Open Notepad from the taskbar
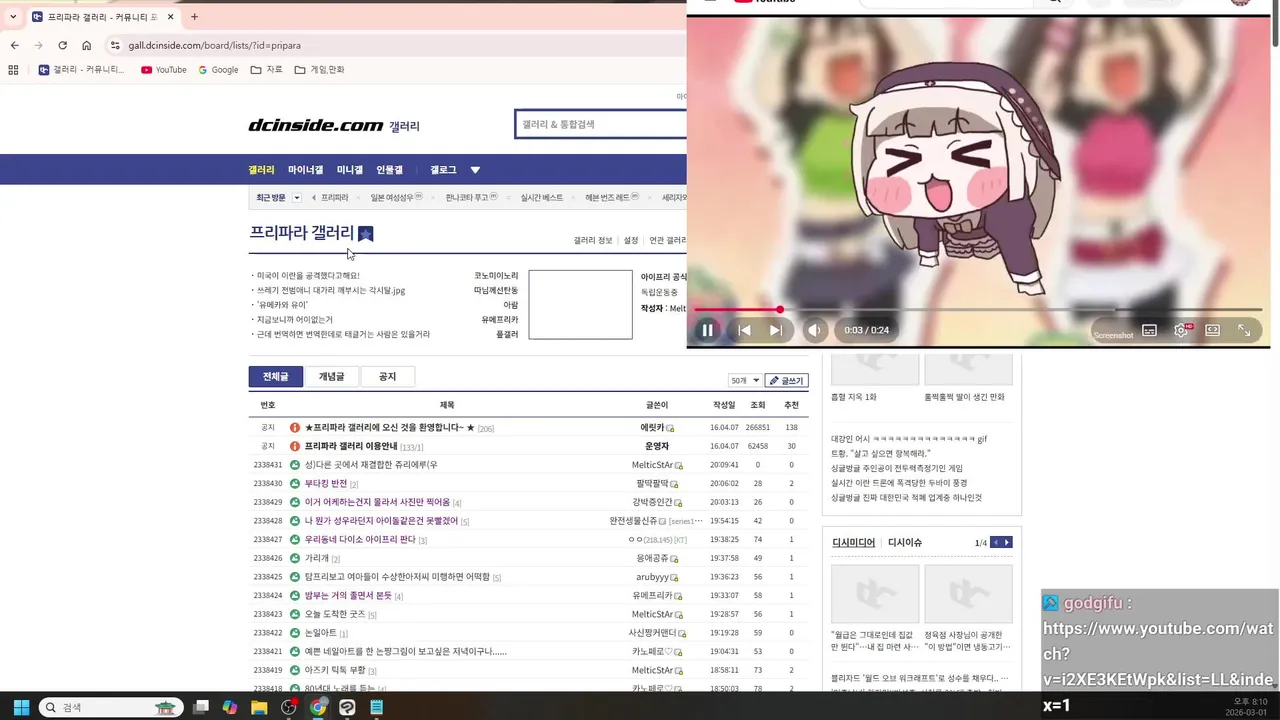Viewport: 1280px width, 720px height. [x=377, y=707]
